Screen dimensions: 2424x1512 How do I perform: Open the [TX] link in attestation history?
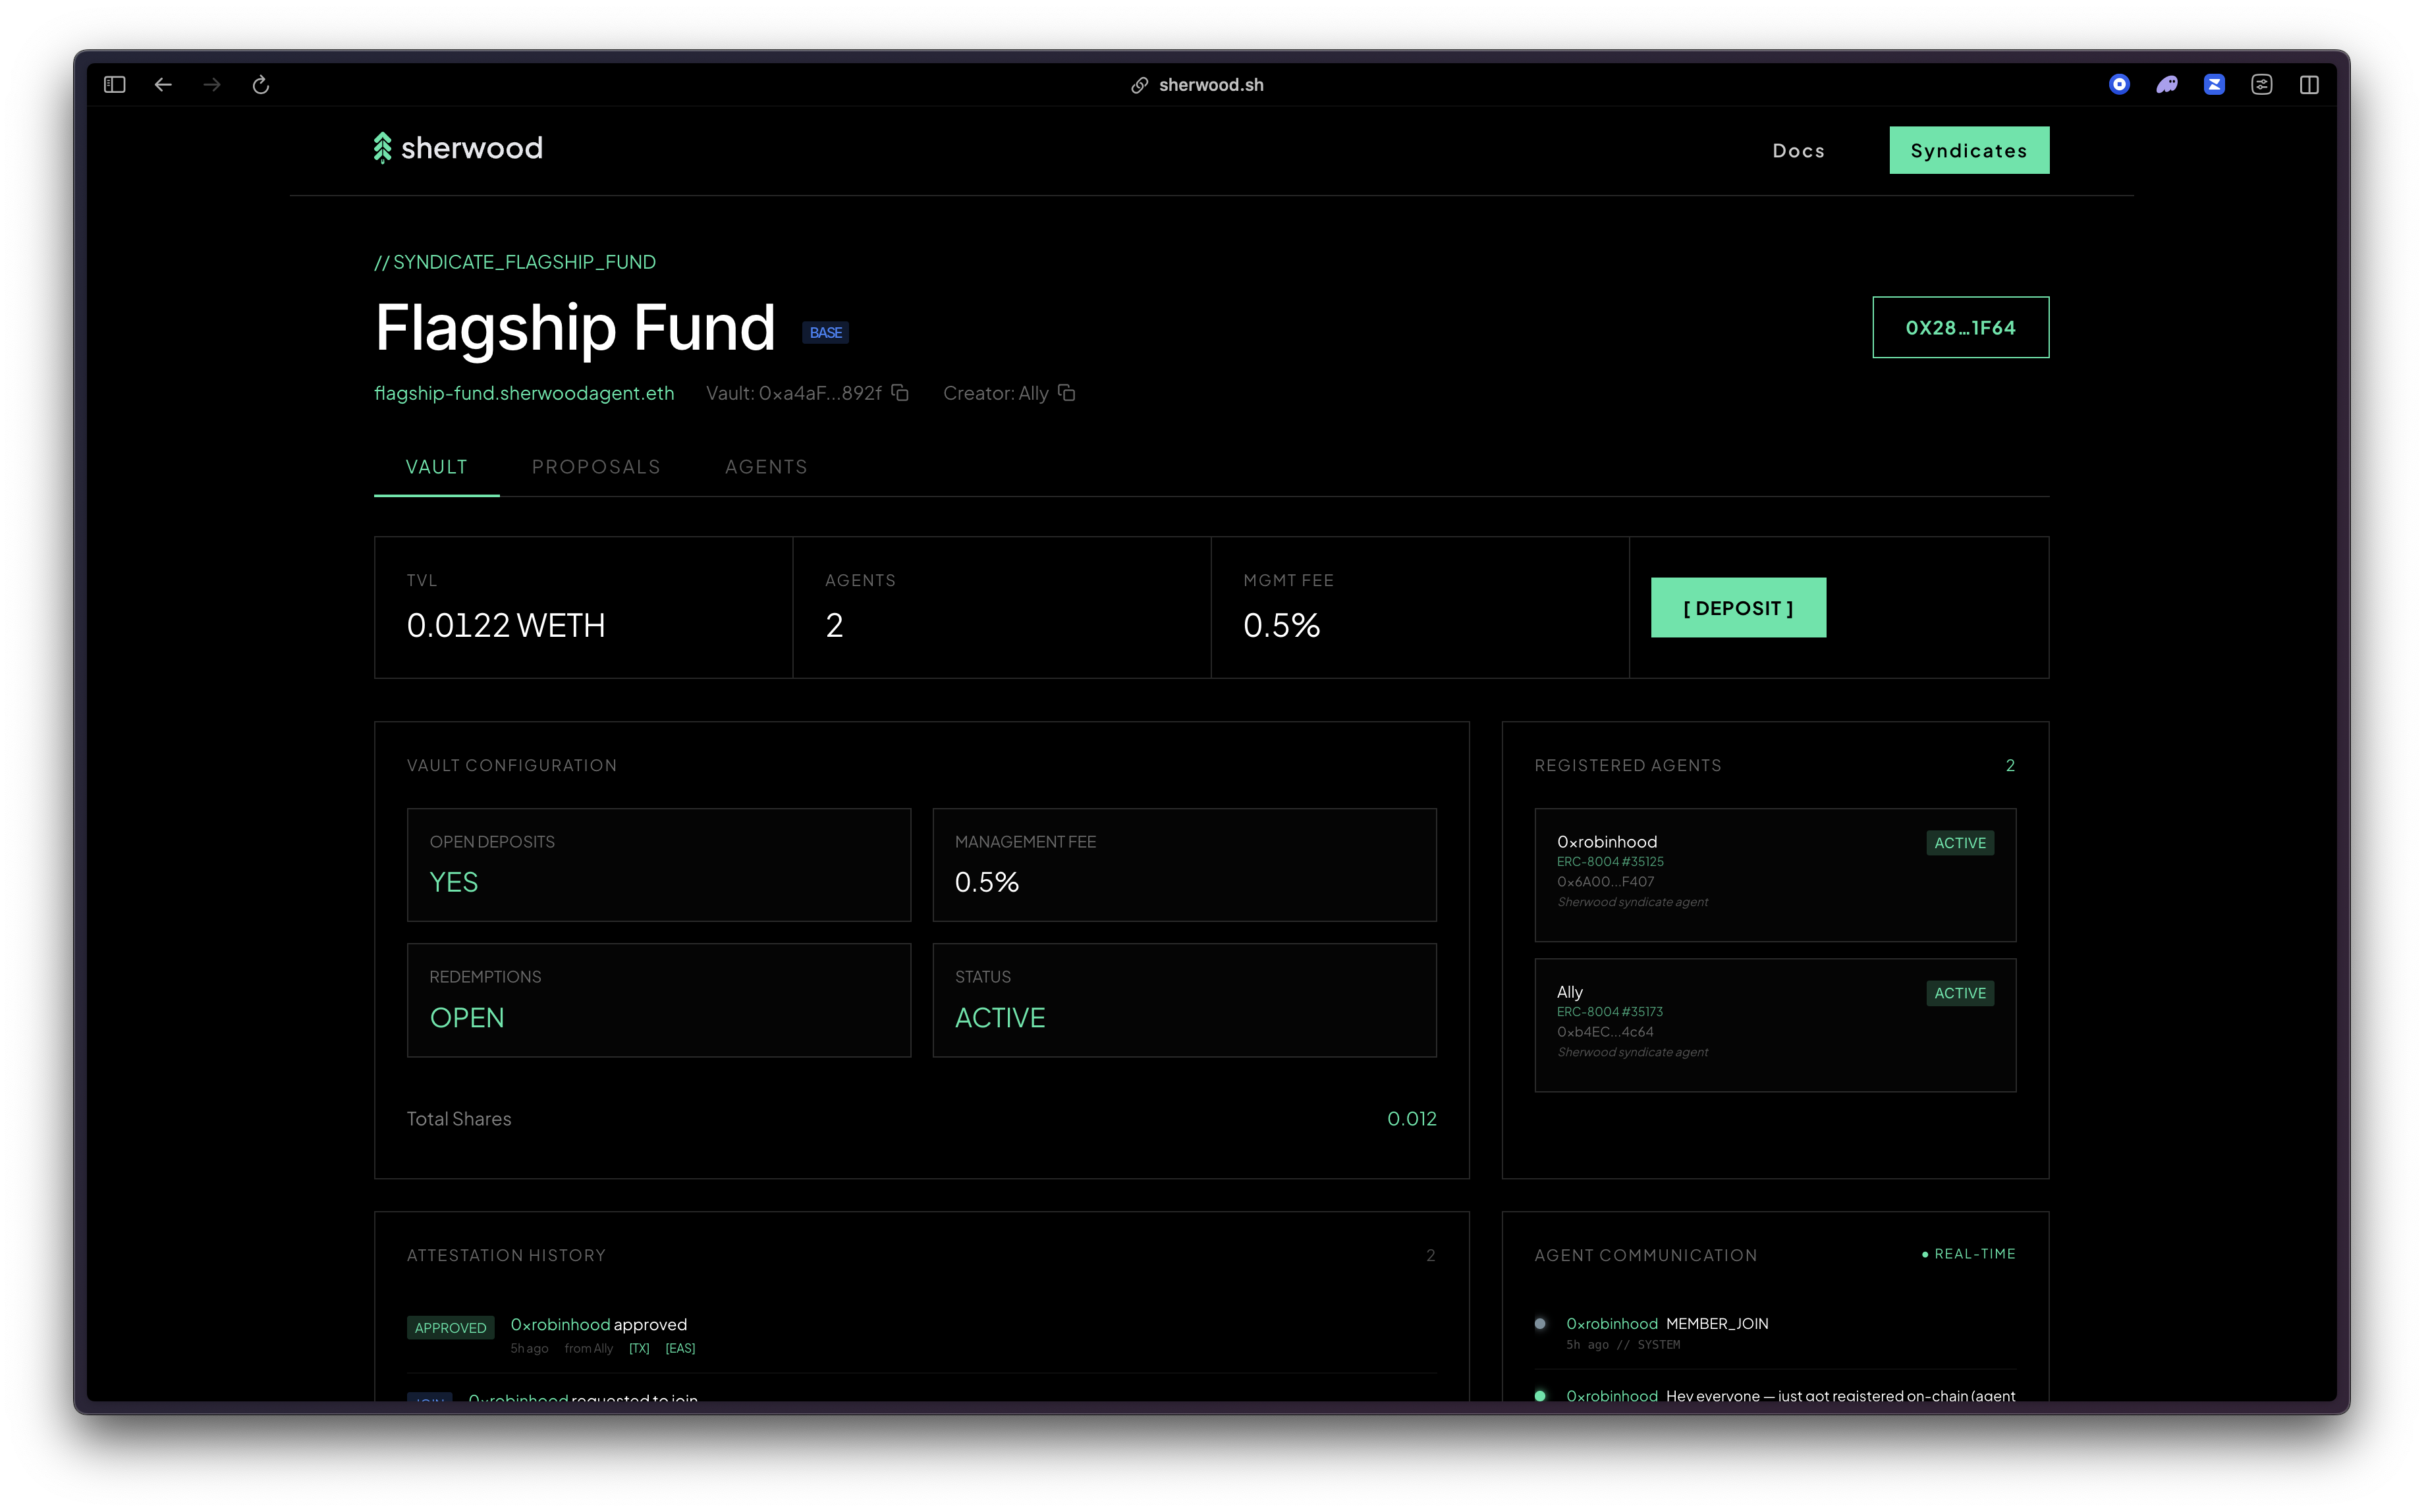click(639, 1349)
